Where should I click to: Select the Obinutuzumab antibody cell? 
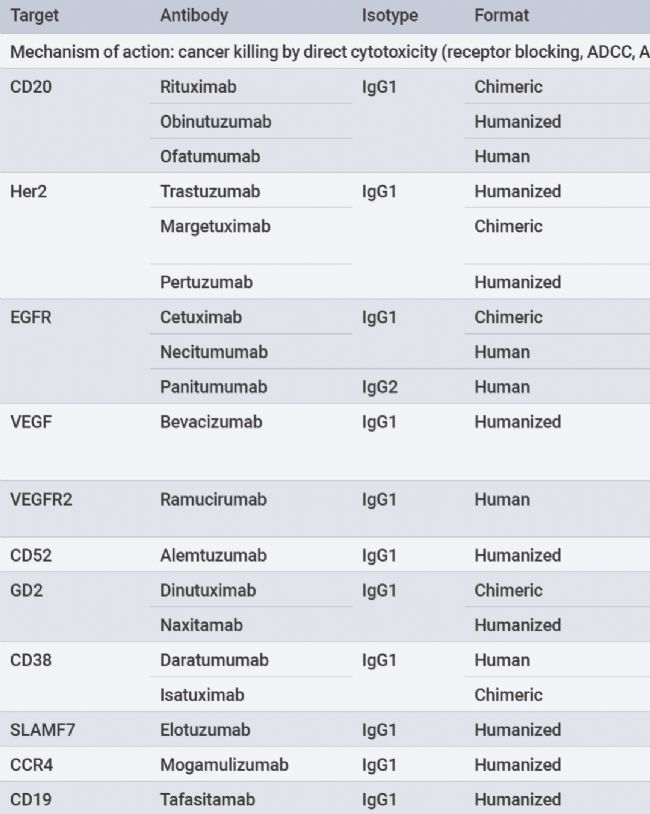(x=215, y=122)
